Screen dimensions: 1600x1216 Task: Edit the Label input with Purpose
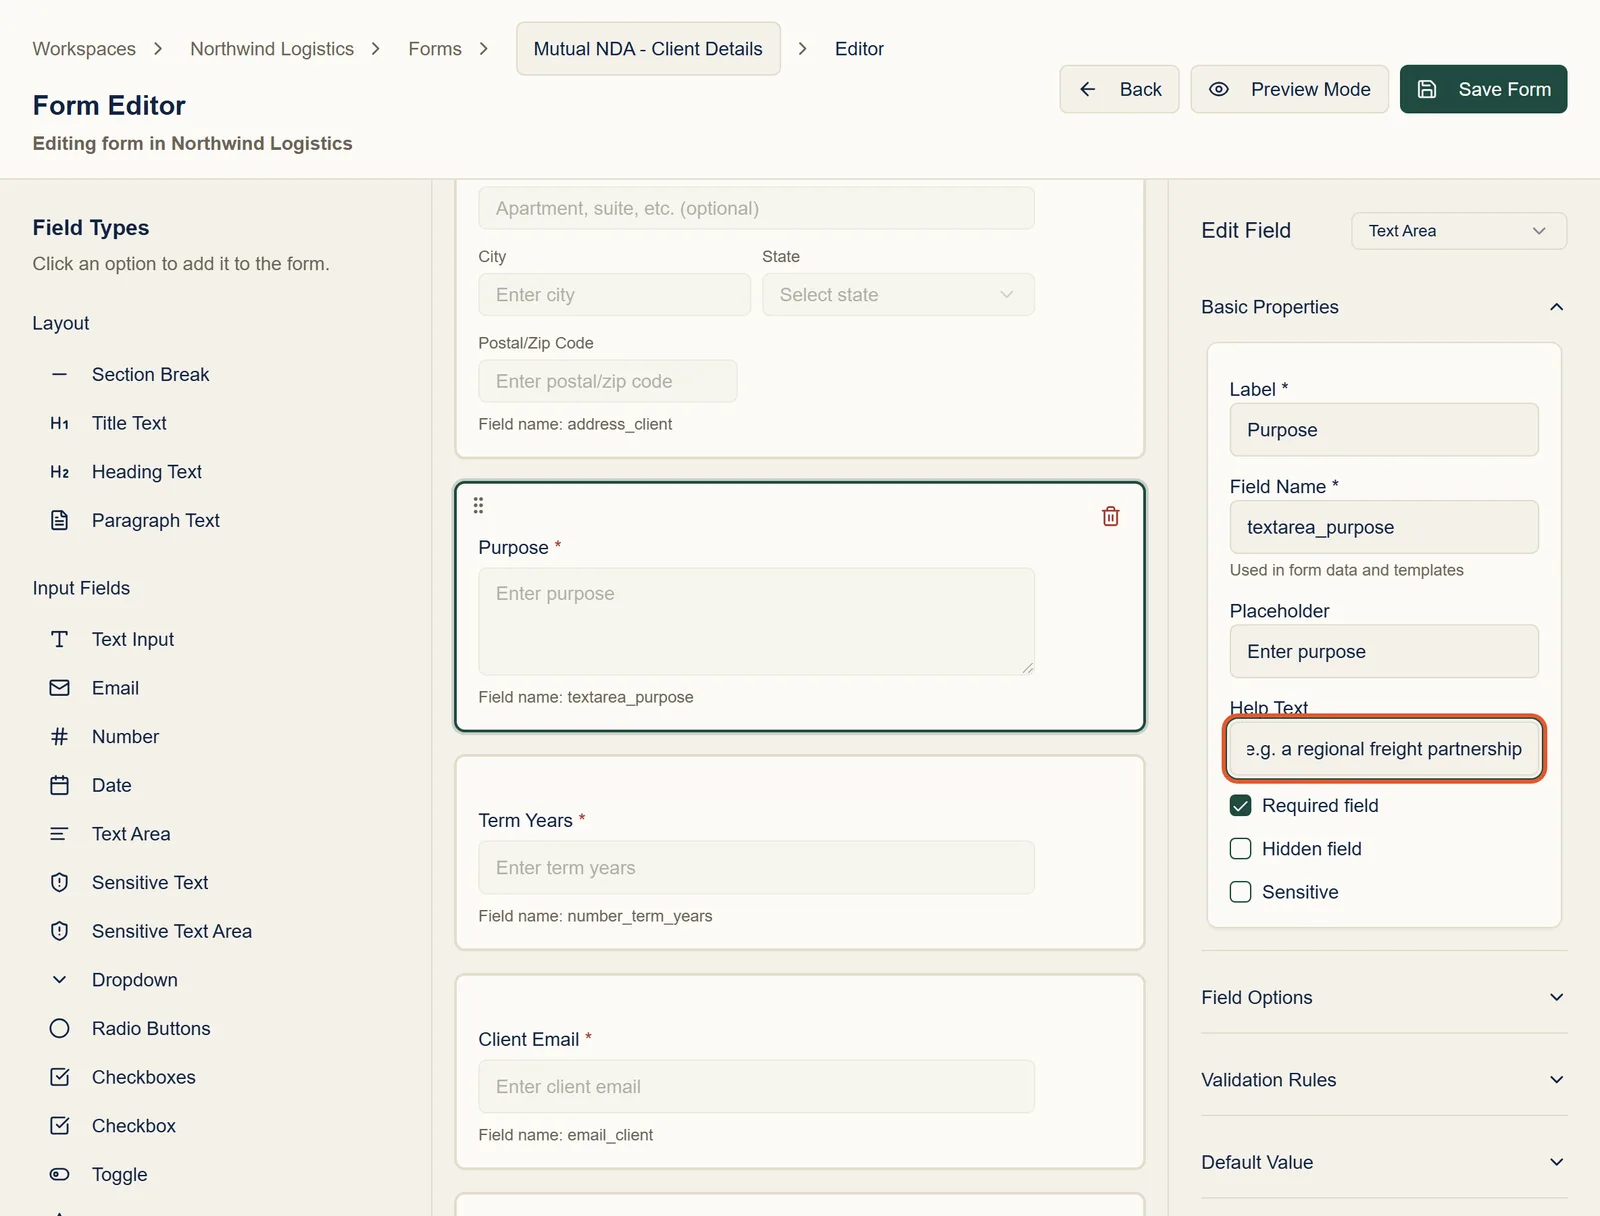point(1384,430)
